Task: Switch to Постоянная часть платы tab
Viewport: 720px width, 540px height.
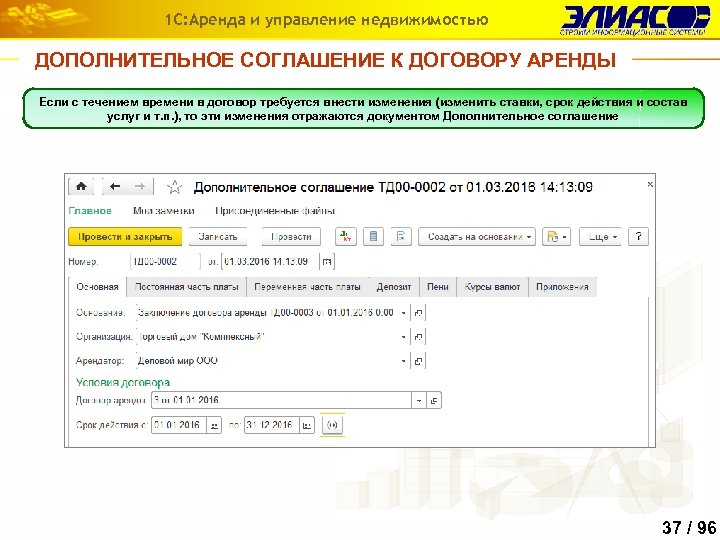Action: click(x=186, y=287)
